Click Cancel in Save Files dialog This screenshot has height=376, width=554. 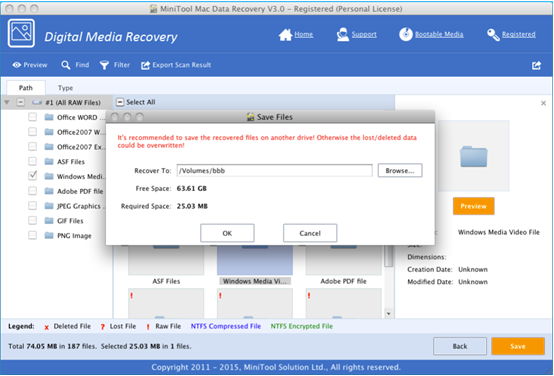click(x=310, y=233)
